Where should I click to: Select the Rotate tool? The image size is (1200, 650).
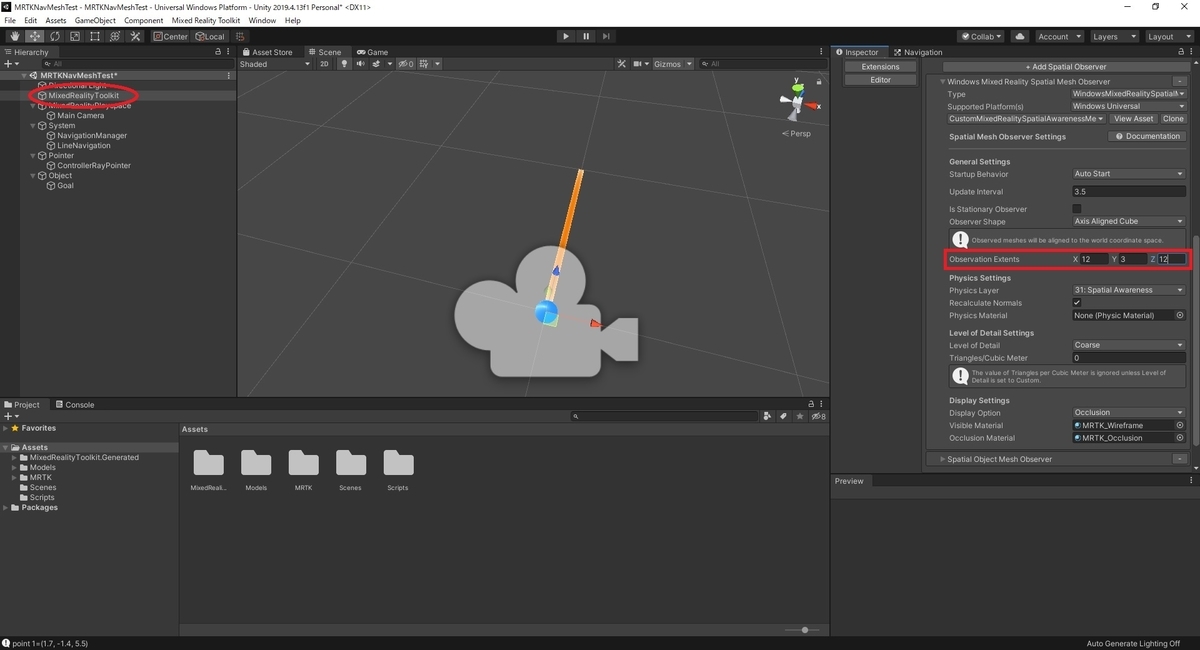click(55, 36)
